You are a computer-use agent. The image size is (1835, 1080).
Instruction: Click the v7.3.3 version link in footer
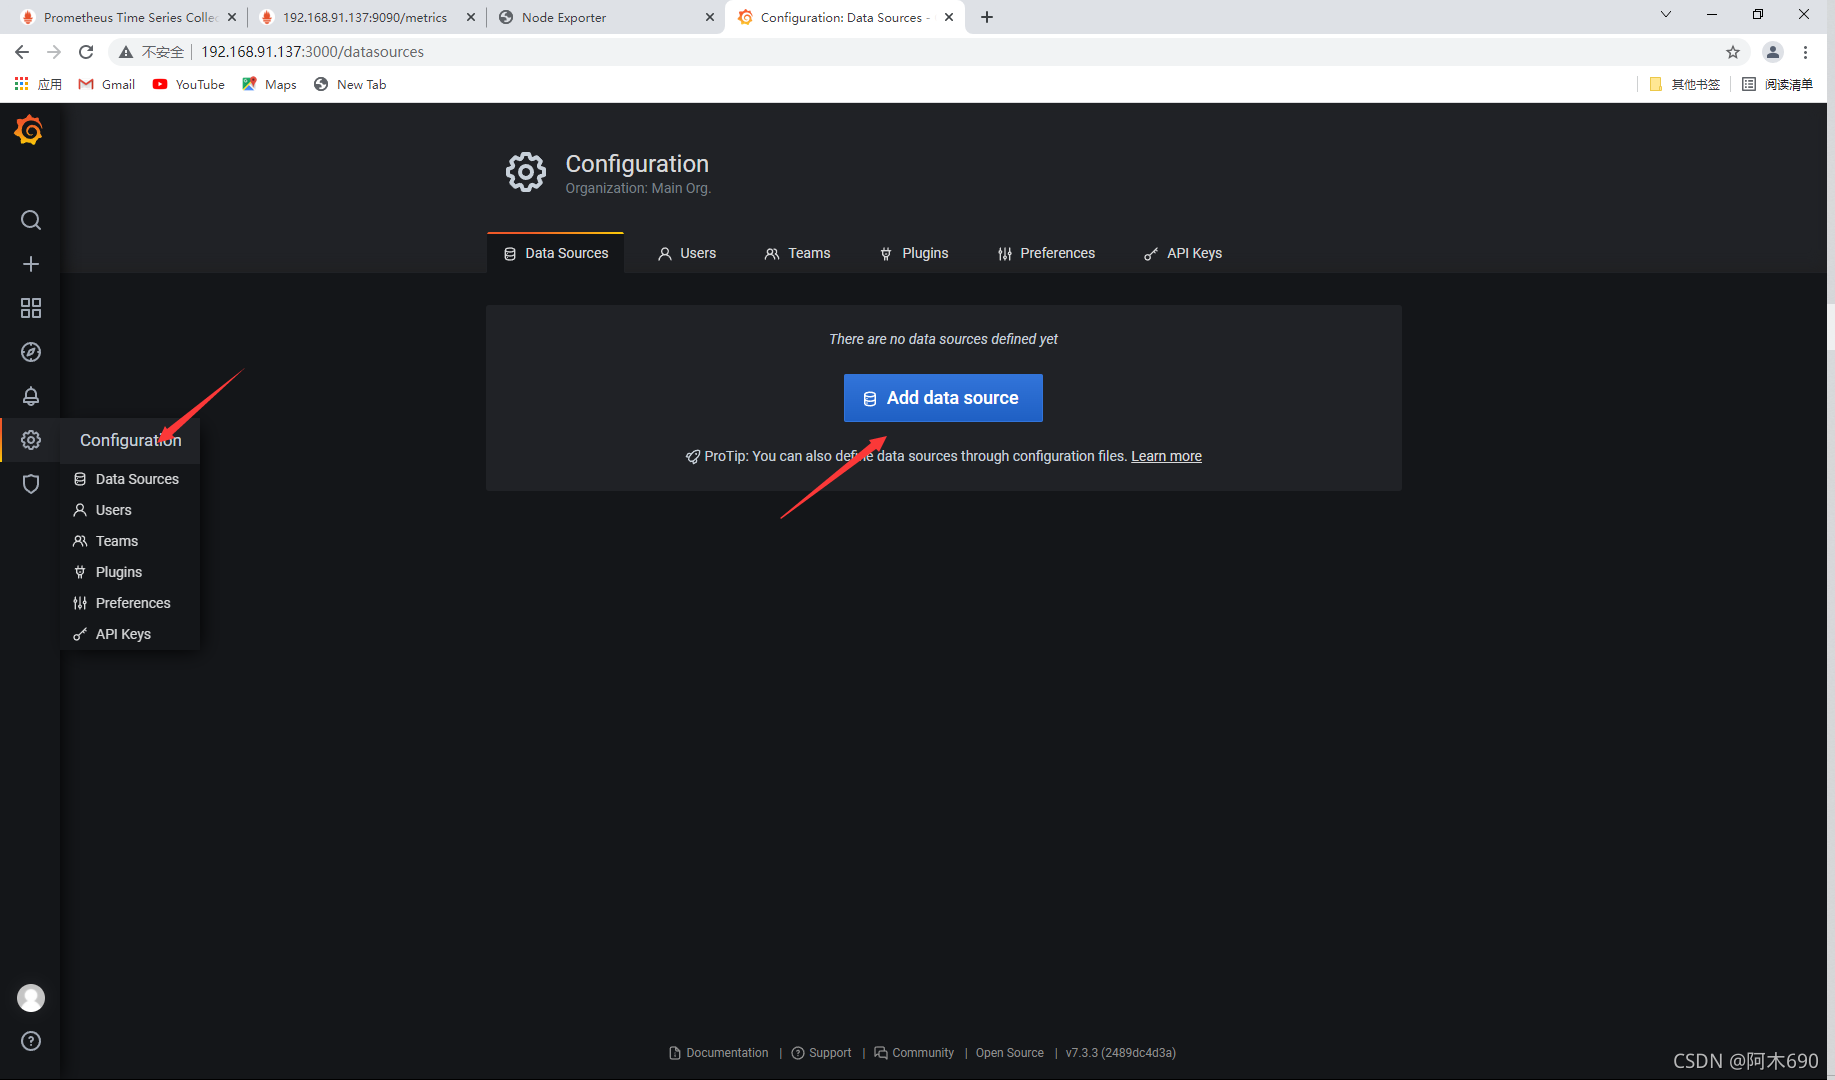[1120, 1053]
